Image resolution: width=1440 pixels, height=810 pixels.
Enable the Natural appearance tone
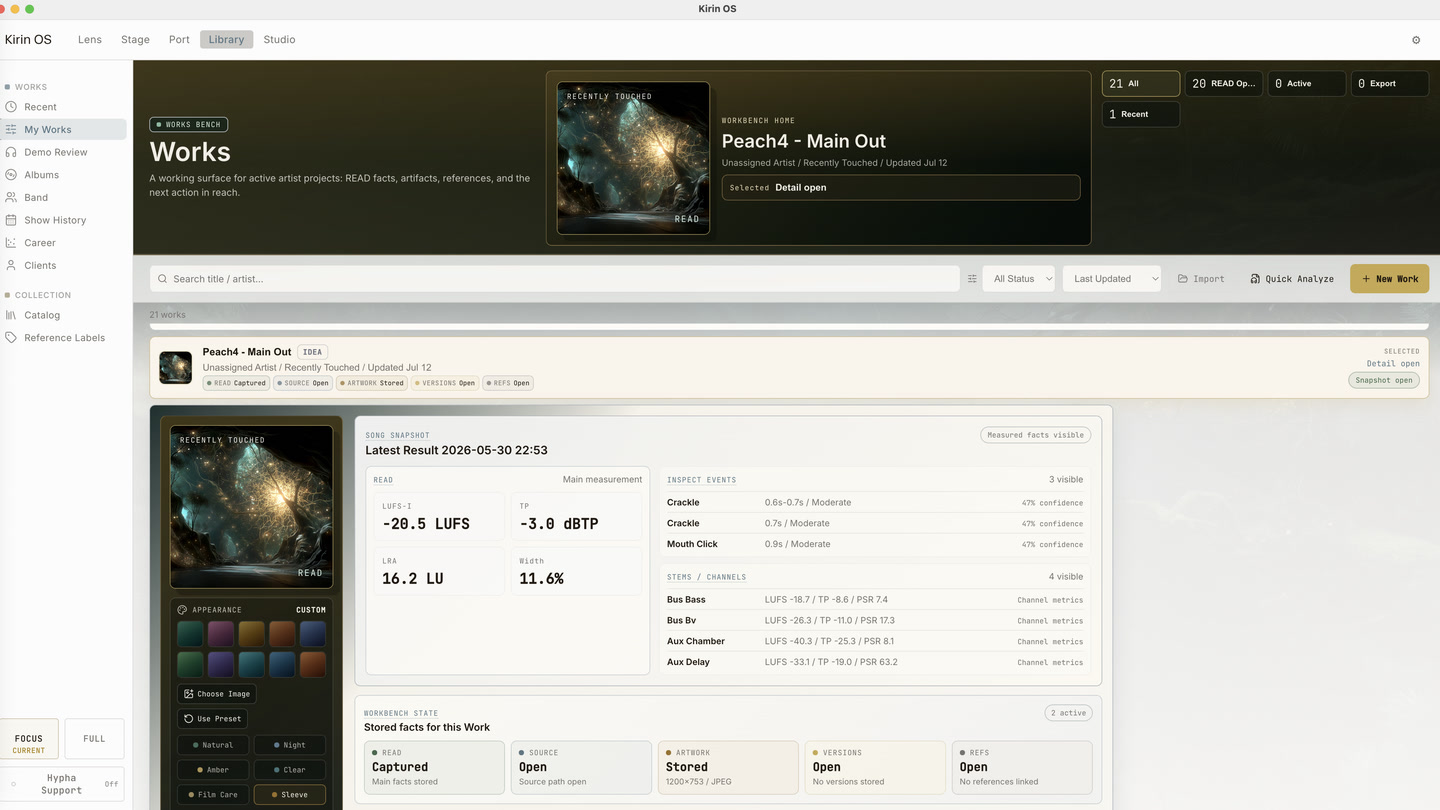[212, 745]
